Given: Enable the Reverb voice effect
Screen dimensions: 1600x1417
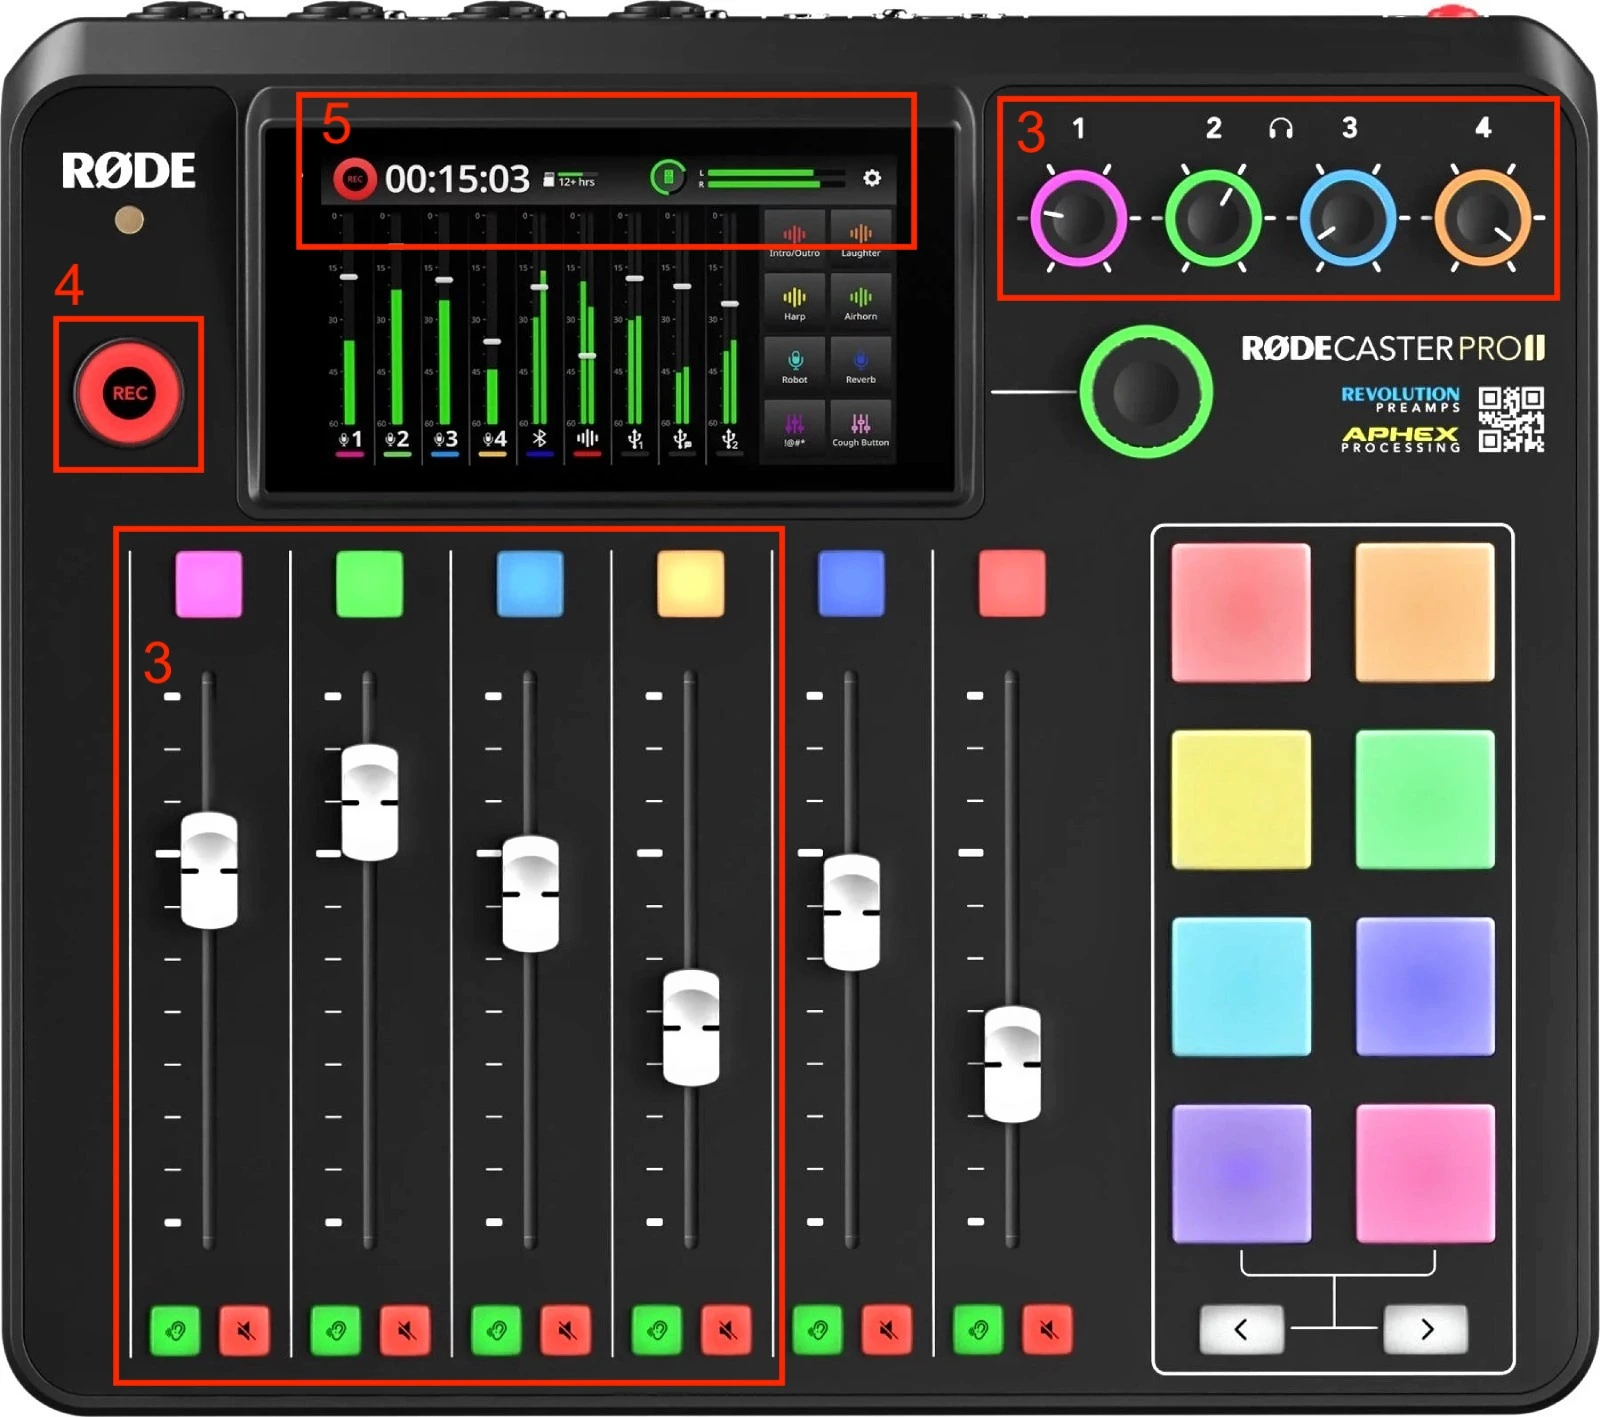Looking at the screenshot, I should (x=861, y=364).
